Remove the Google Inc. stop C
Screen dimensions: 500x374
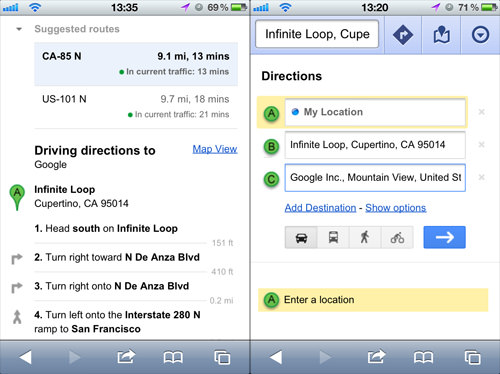[x=481, y=177]
